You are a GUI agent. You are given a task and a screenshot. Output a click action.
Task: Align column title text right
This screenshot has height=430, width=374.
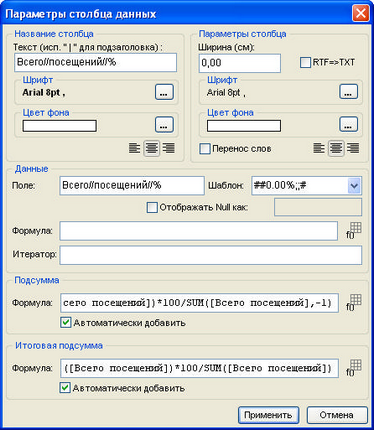(x=169, y=148)
